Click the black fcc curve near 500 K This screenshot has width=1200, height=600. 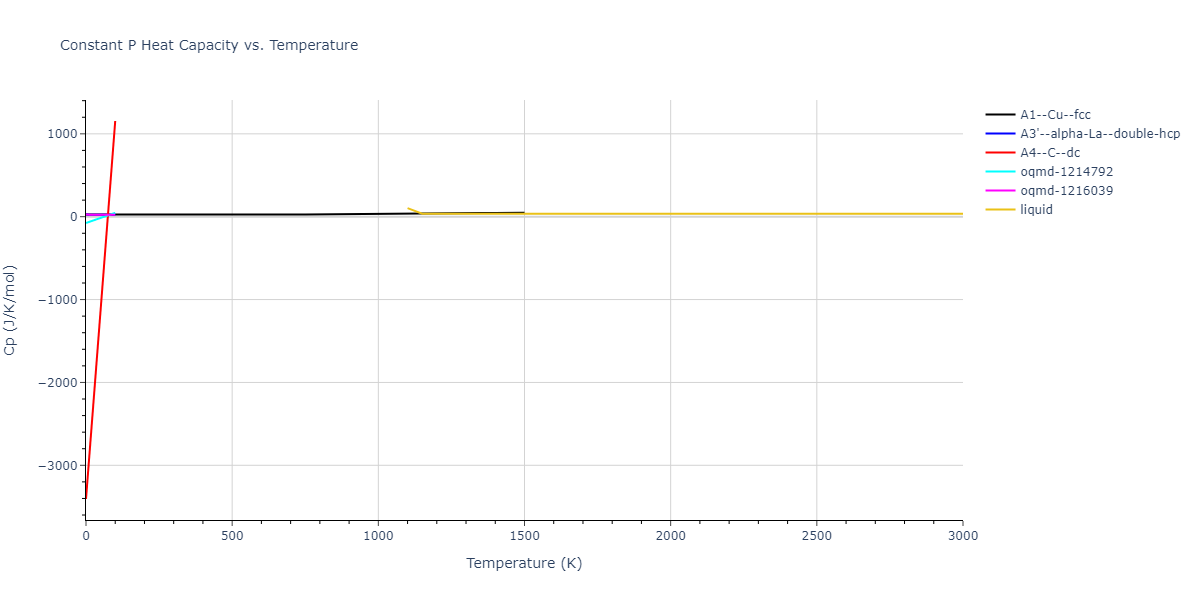tap(232, 215)
